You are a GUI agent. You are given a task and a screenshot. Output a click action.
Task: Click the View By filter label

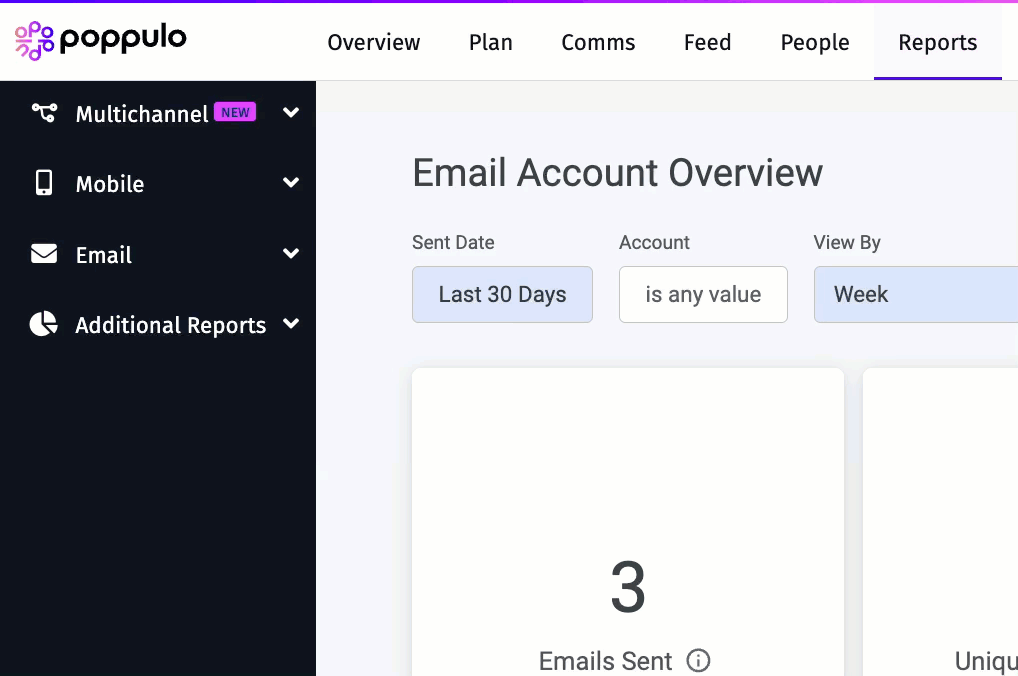(847, 242)
